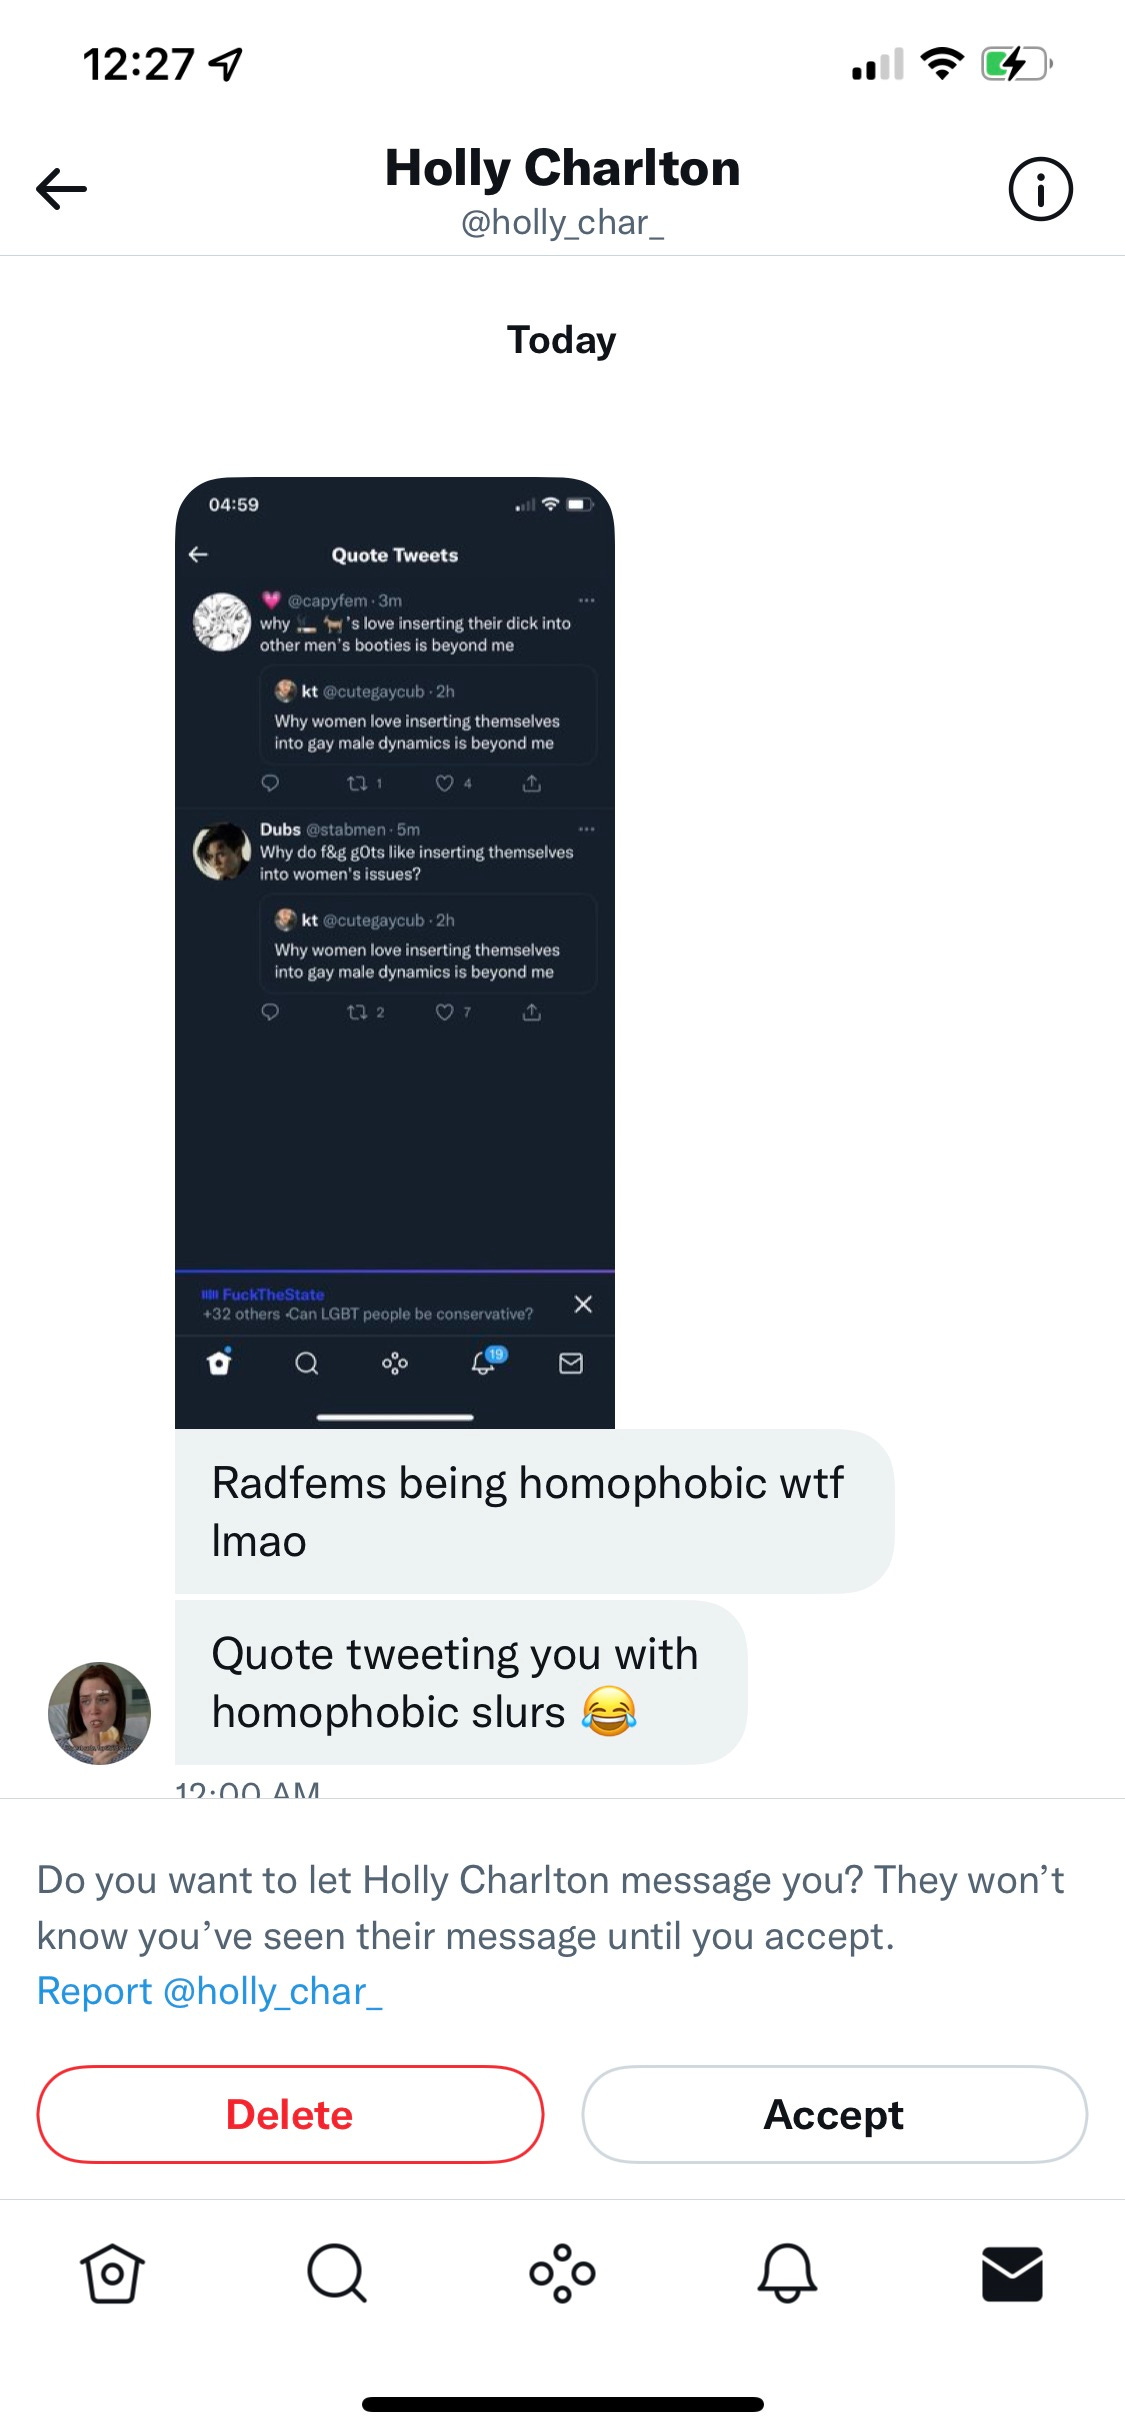Screen dimensions: 1125x2436
Task: Tap the Today date separator
Action: coord(561,339)
